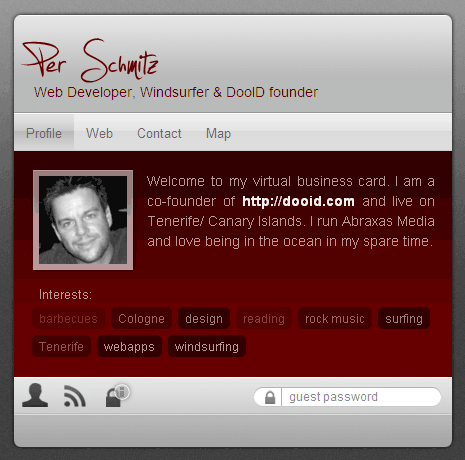
Task: Follow the http://dooid.com link
Action: (x=298, y=201)
